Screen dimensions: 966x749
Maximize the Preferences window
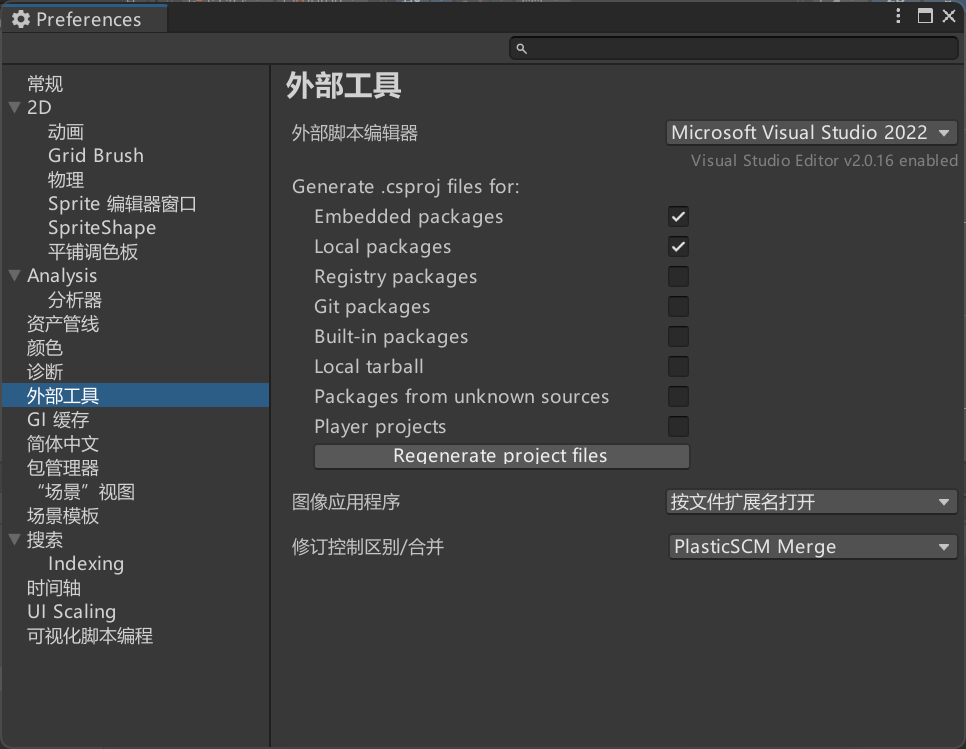pos(925,16)
